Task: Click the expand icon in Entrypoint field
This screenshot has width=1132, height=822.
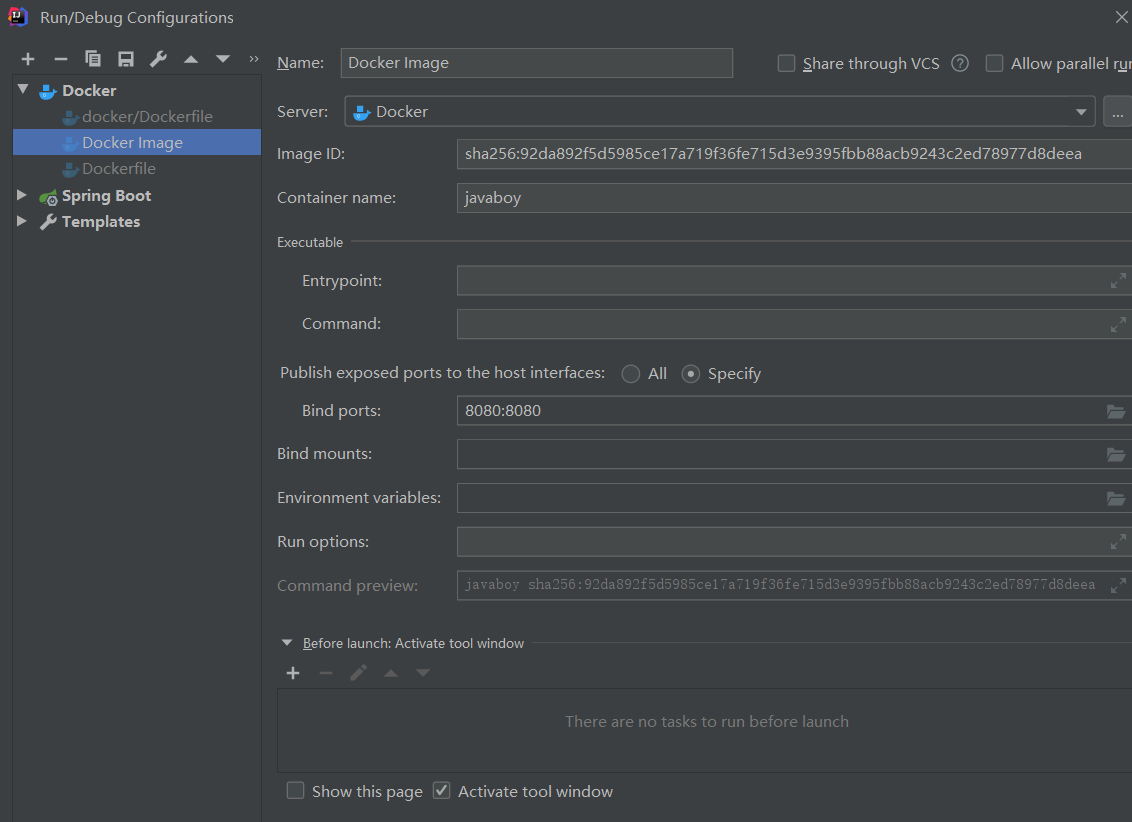Action: coord(1118,281)
